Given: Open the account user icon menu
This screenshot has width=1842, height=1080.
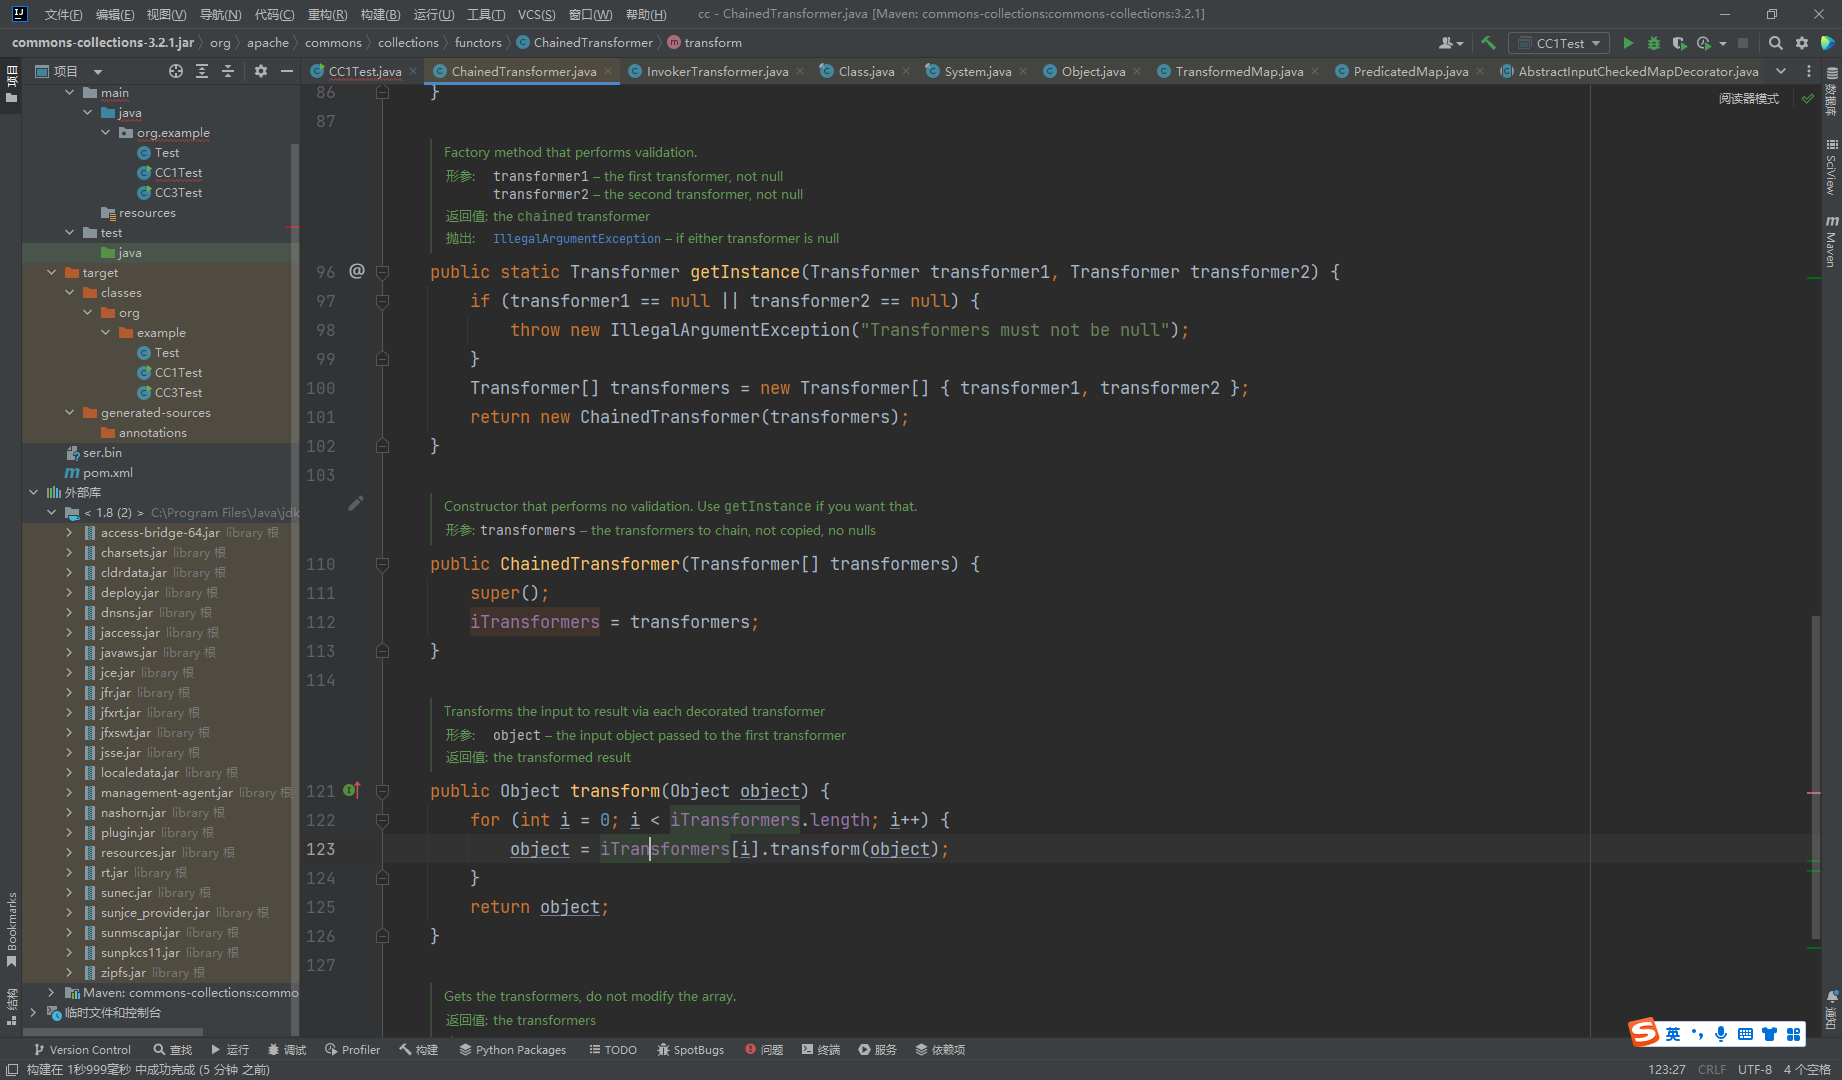Looking at the screenshot, I should coord(1450,43).
